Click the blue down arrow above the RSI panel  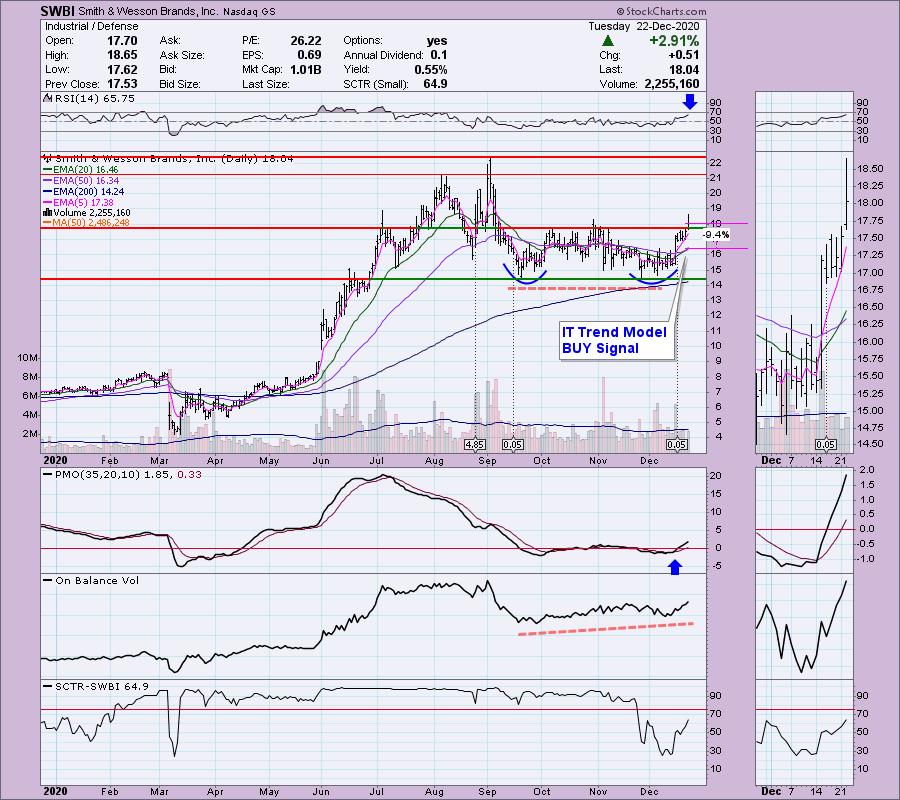coord(689,102)
